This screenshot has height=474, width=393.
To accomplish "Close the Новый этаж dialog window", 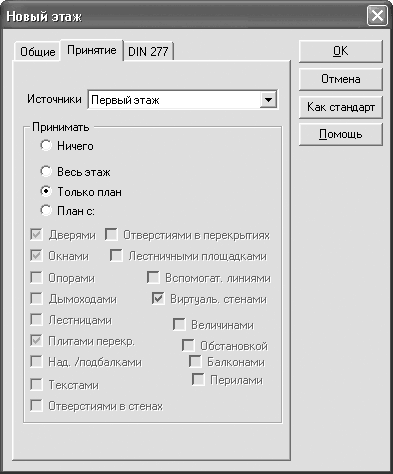I will (x=377, y=16).
